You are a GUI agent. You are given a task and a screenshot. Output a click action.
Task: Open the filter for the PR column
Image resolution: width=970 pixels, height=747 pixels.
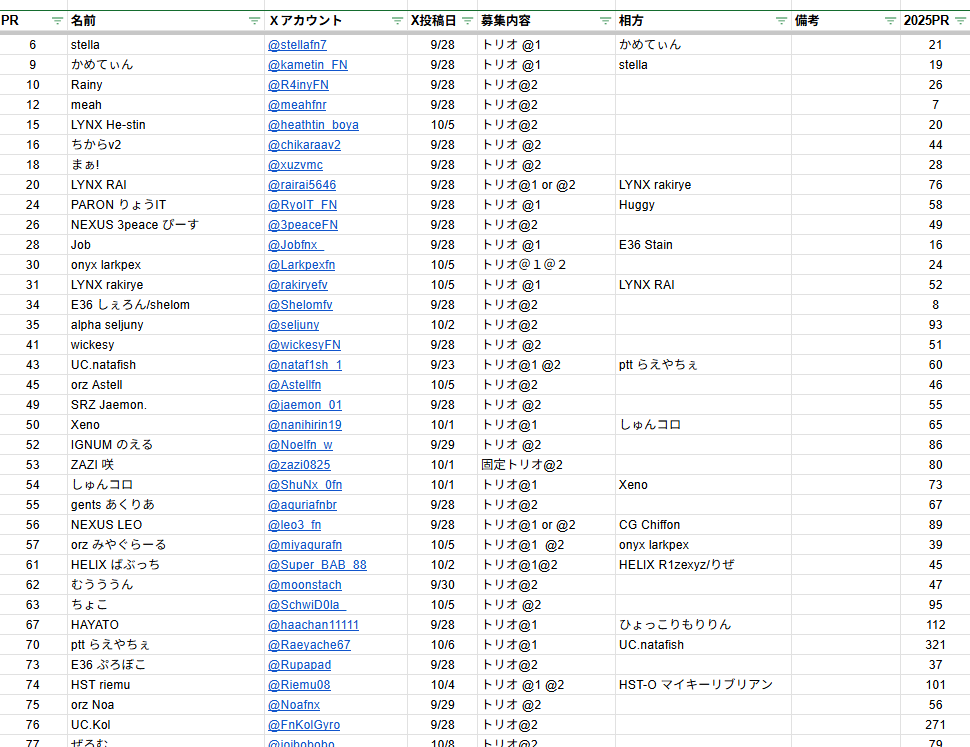(57, 21)
